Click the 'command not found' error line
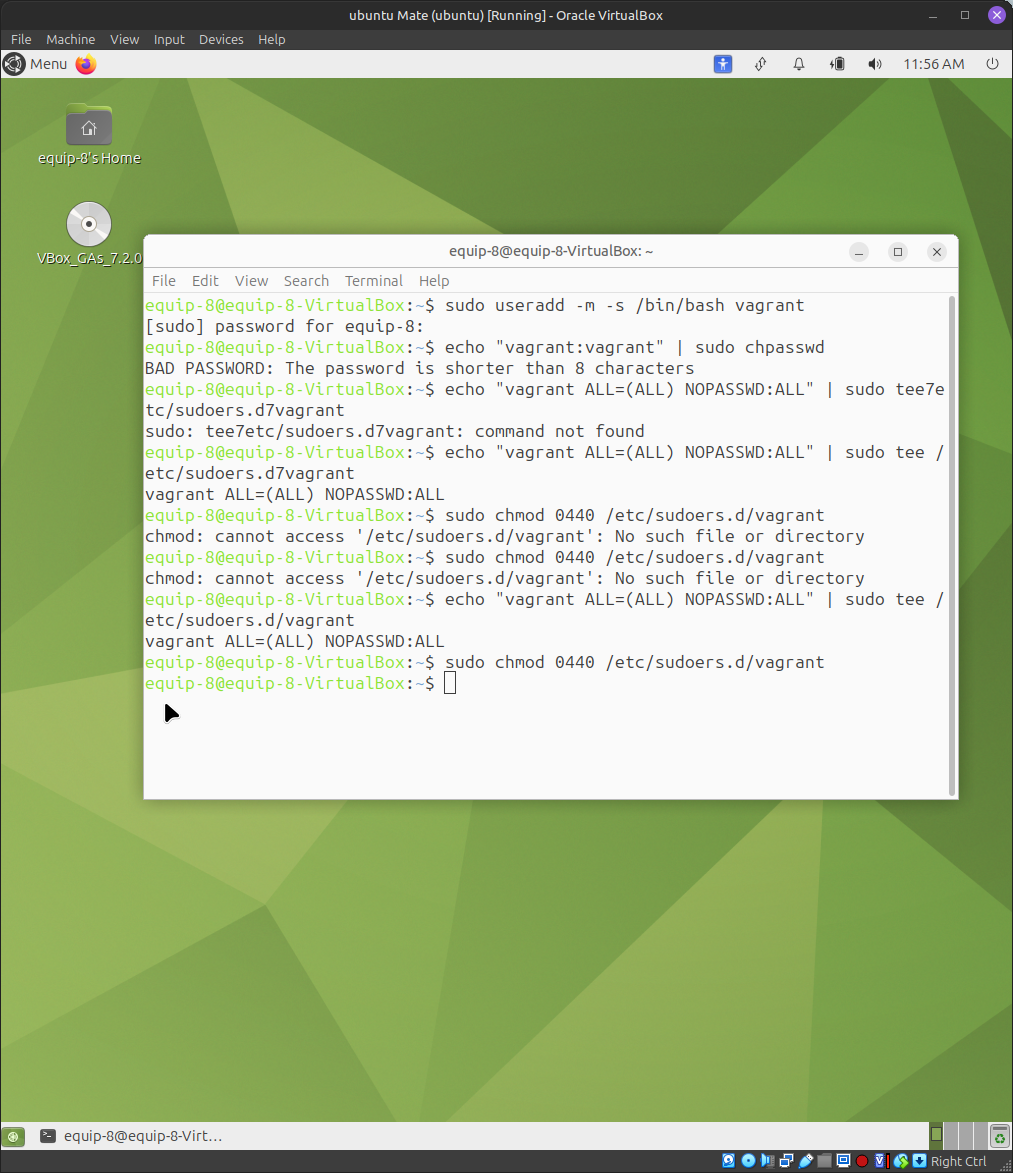Image resolution: width=1013 pixels, height=1173 pixels. tap(394, 431)
